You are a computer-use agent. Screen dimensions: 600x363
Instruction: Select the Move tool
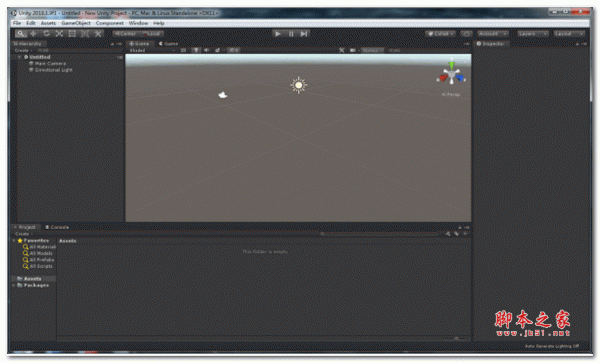pos(33,34)
